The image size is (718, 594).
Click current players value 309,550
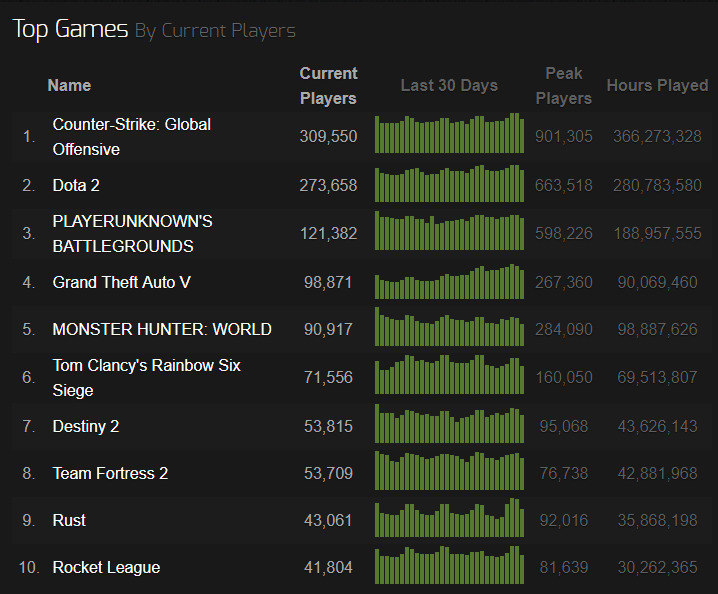[x=328, y=136]
